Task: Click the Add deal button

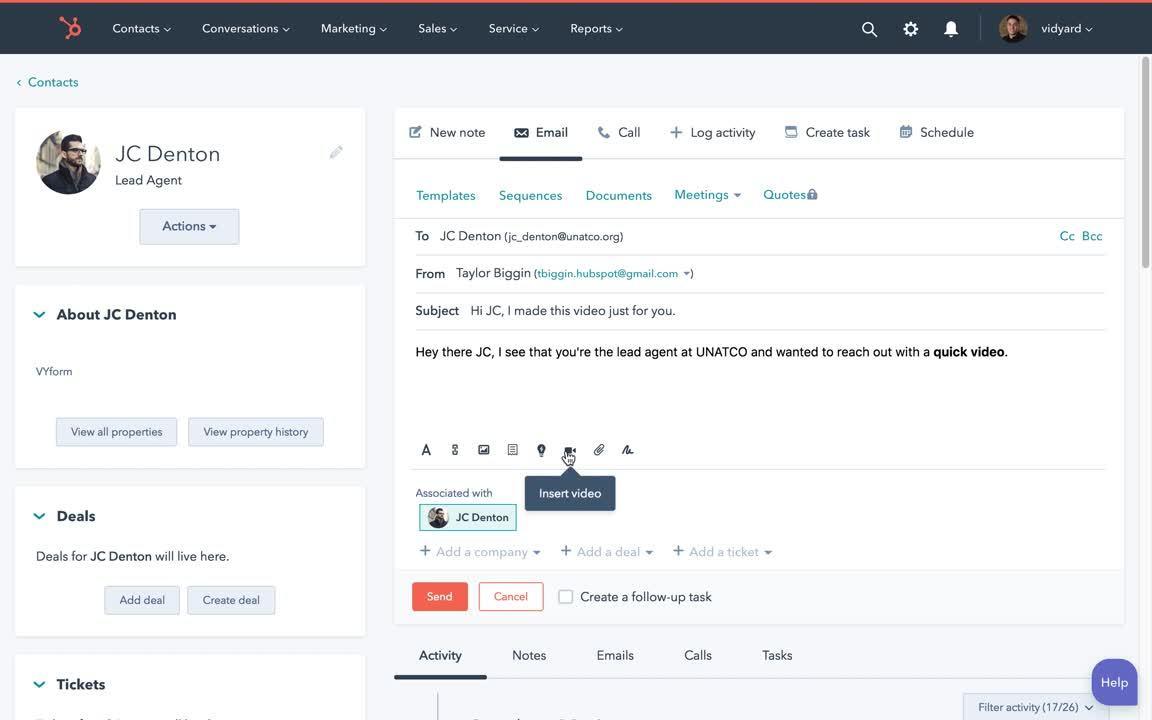Action: (x=142, y=600)
